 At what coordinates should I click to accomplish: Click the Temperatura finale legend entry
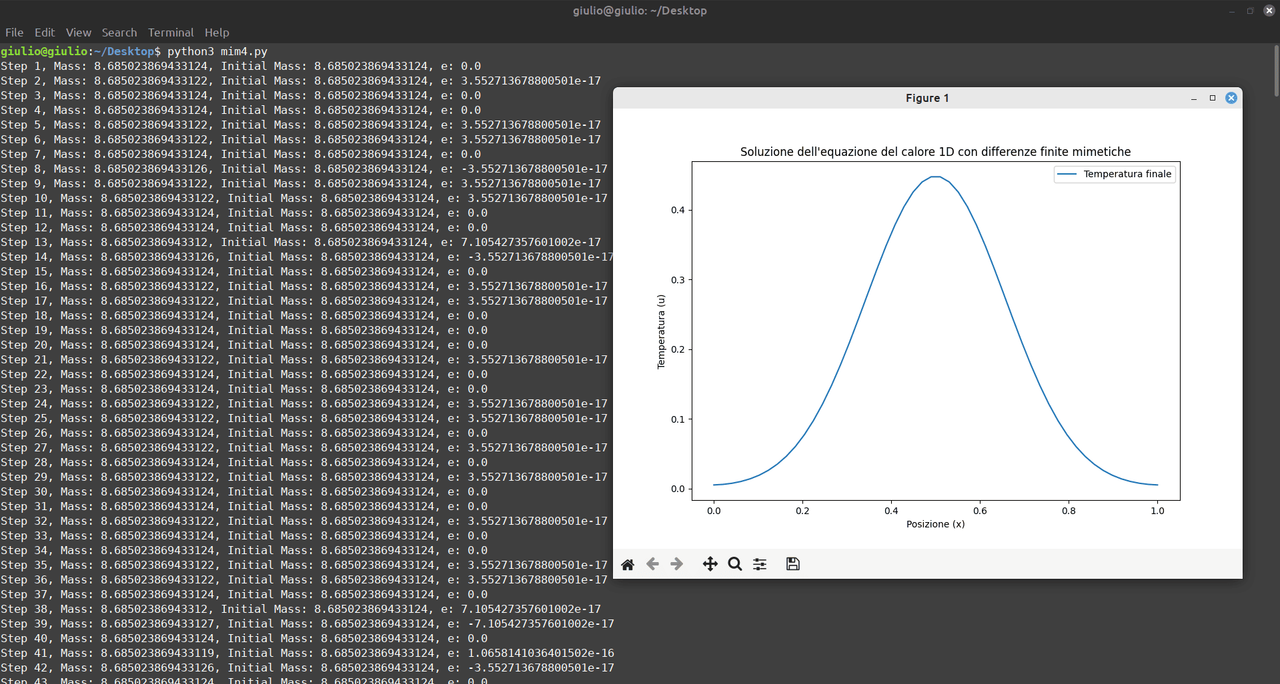coord(1116,174)
